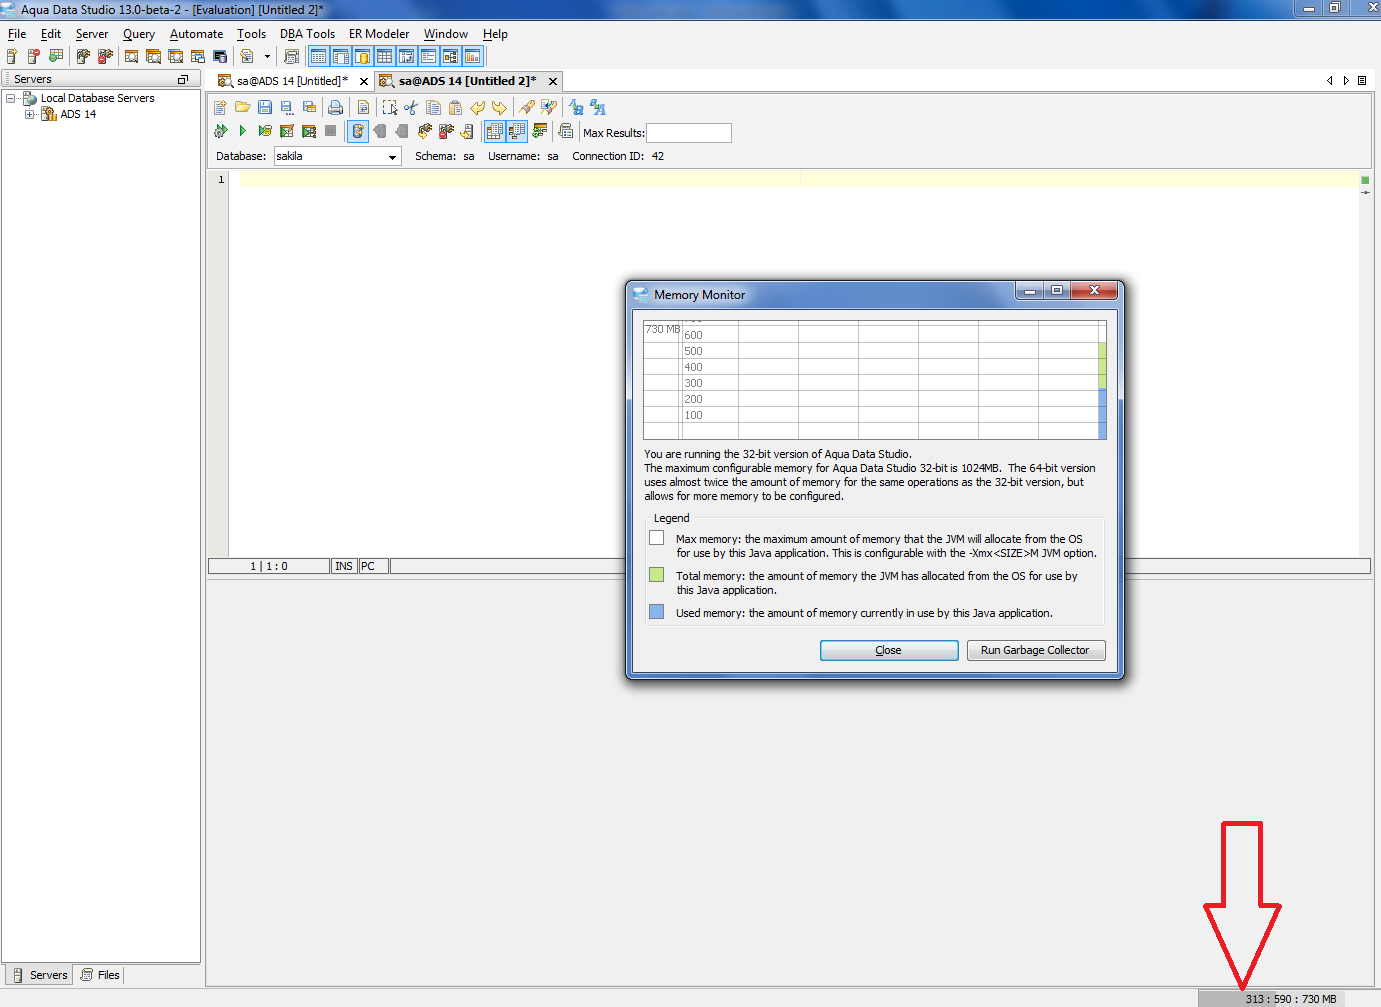Click line 1 of the query editor
Image resolution: width=1381 pixels, height=1007 pixels.
click(798, 179)
